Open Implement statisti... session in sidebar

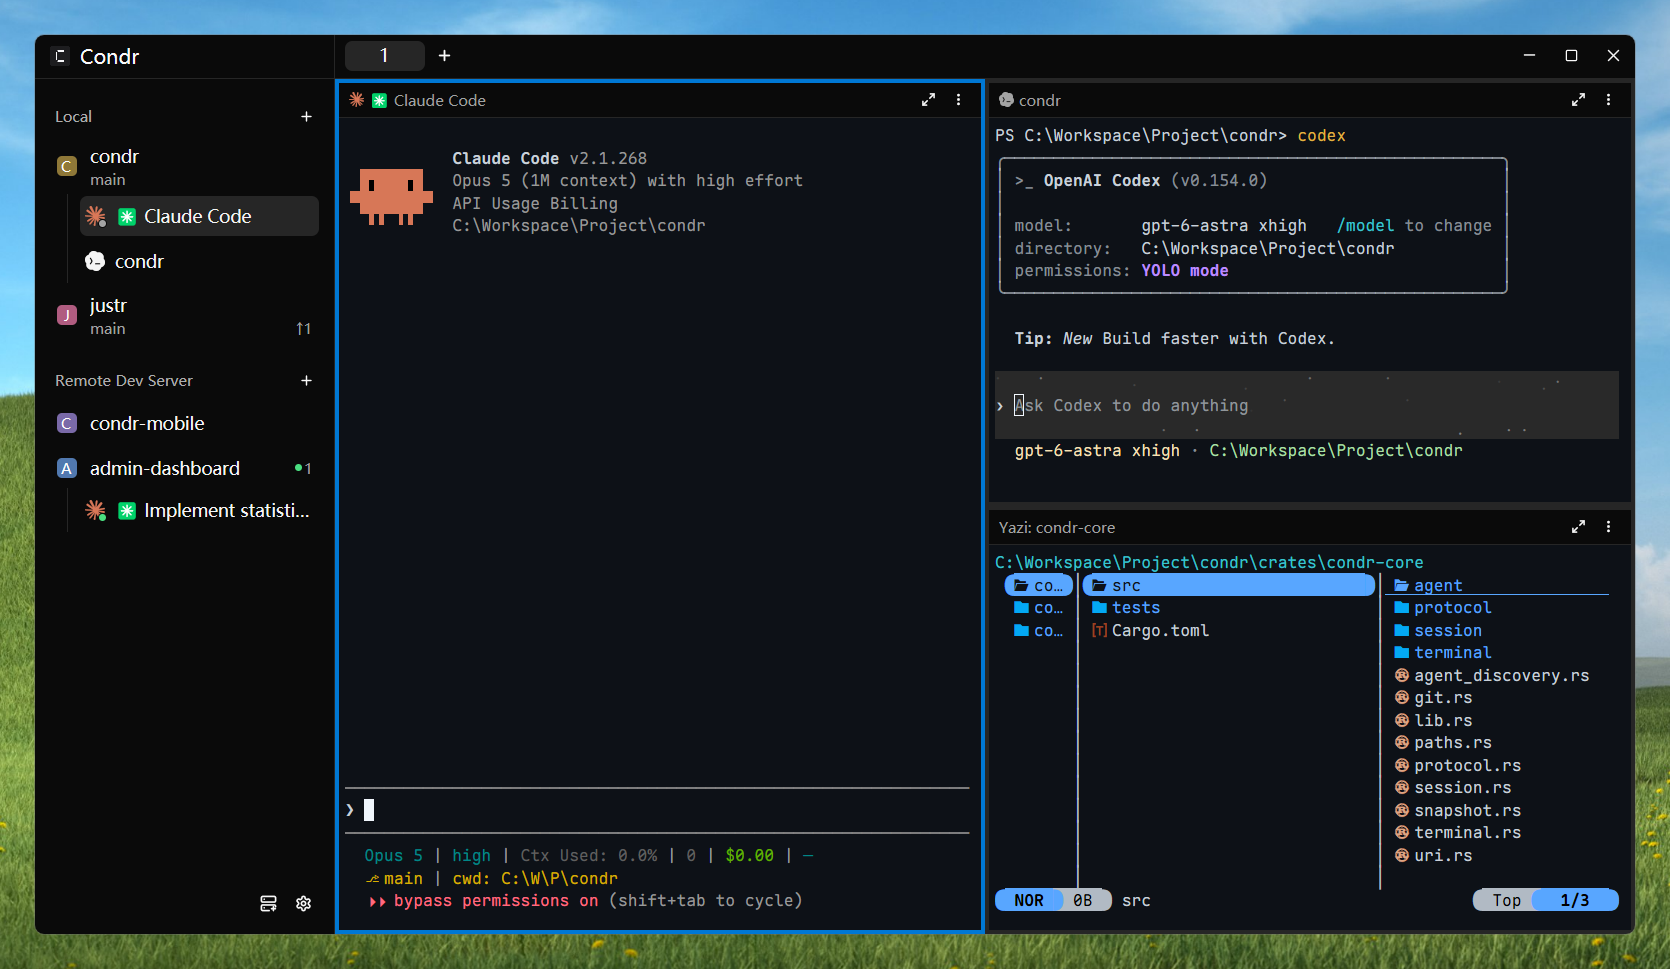coord(199,510)
